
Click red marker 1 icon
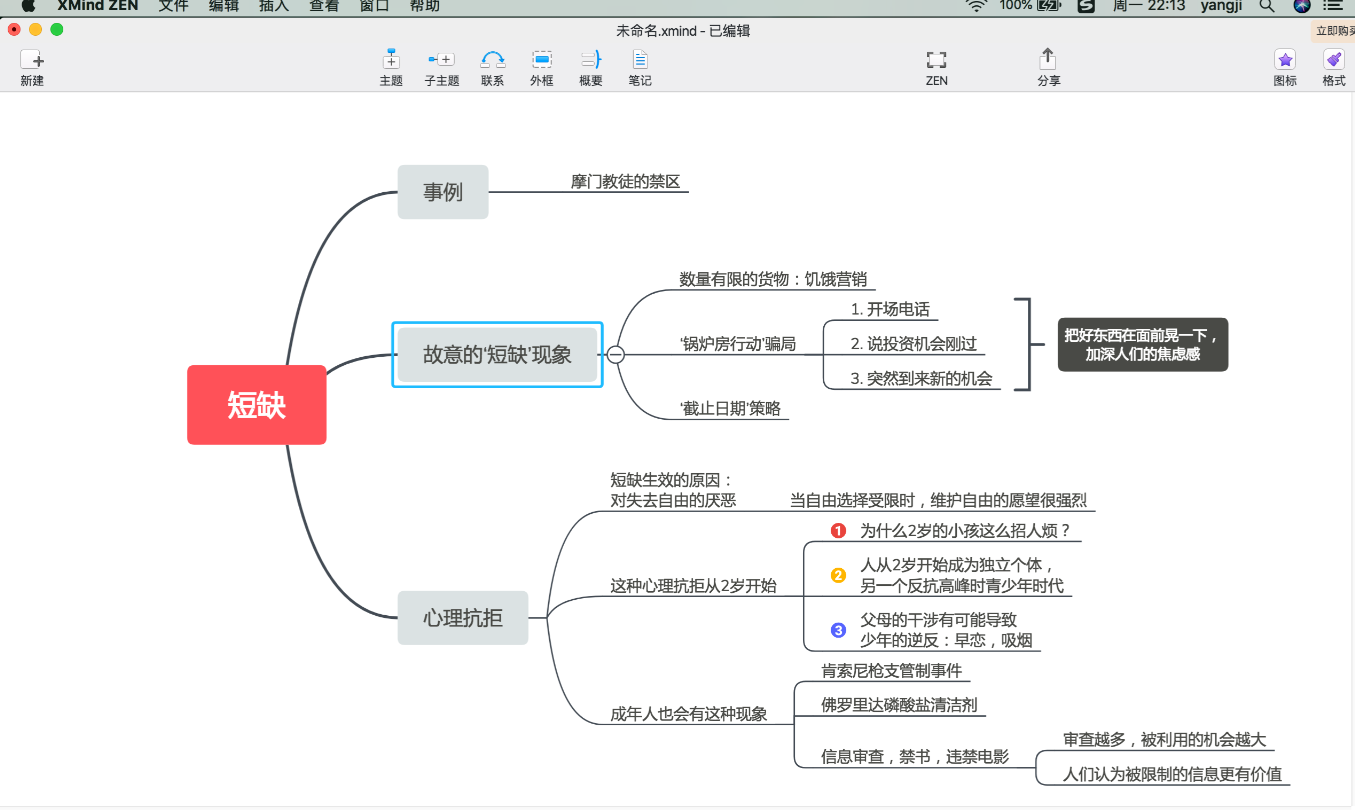point(838,530)
